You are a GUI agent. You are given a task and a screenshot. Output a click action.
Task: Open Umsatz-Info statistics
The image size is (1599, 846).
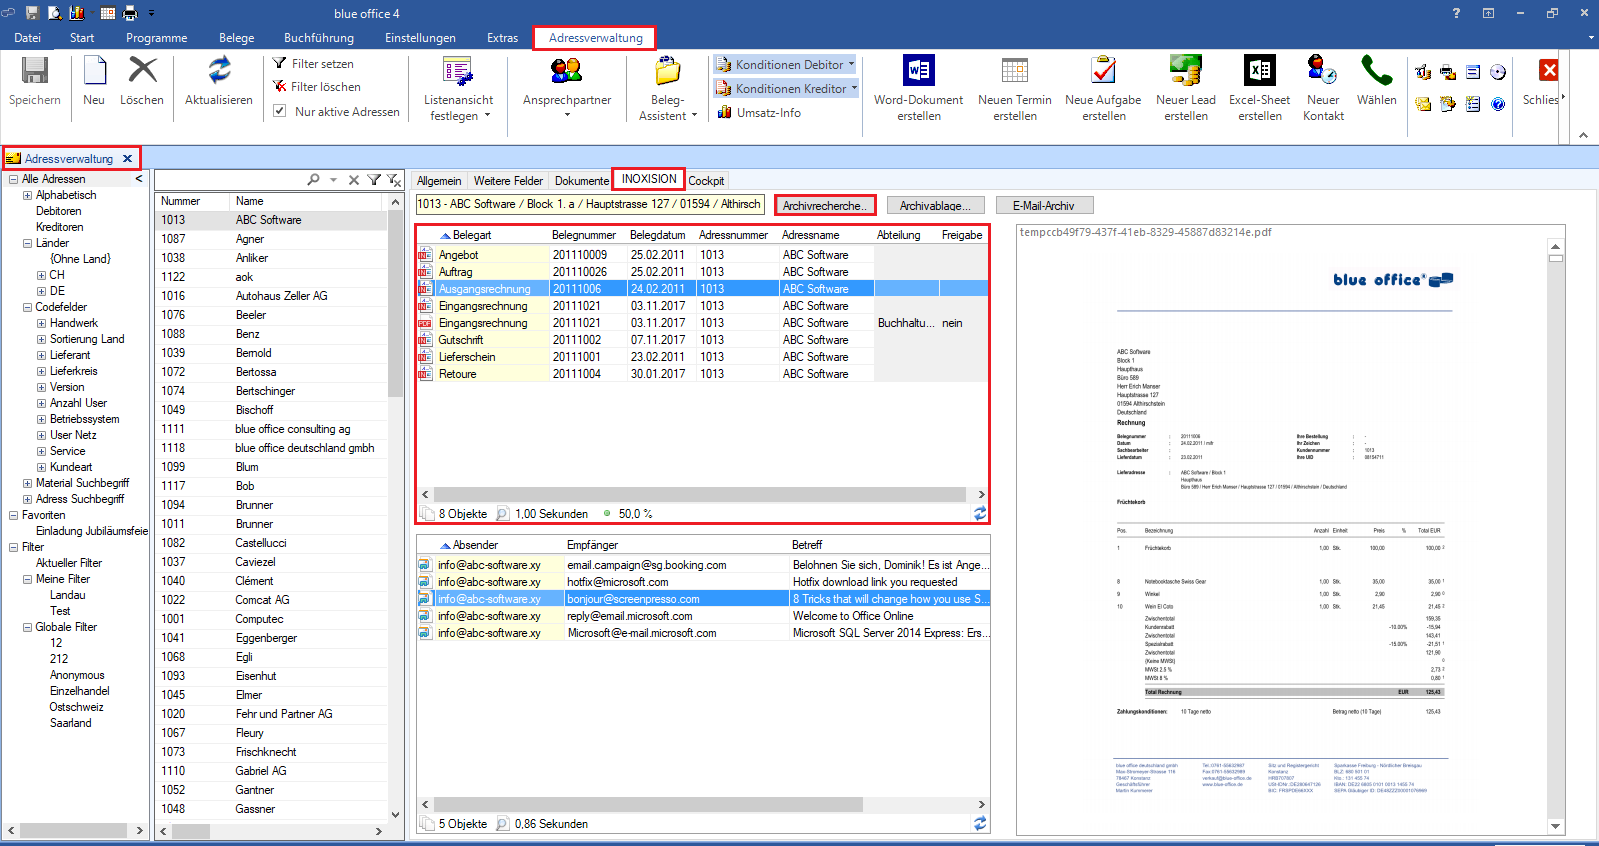(x=760, y=113)
